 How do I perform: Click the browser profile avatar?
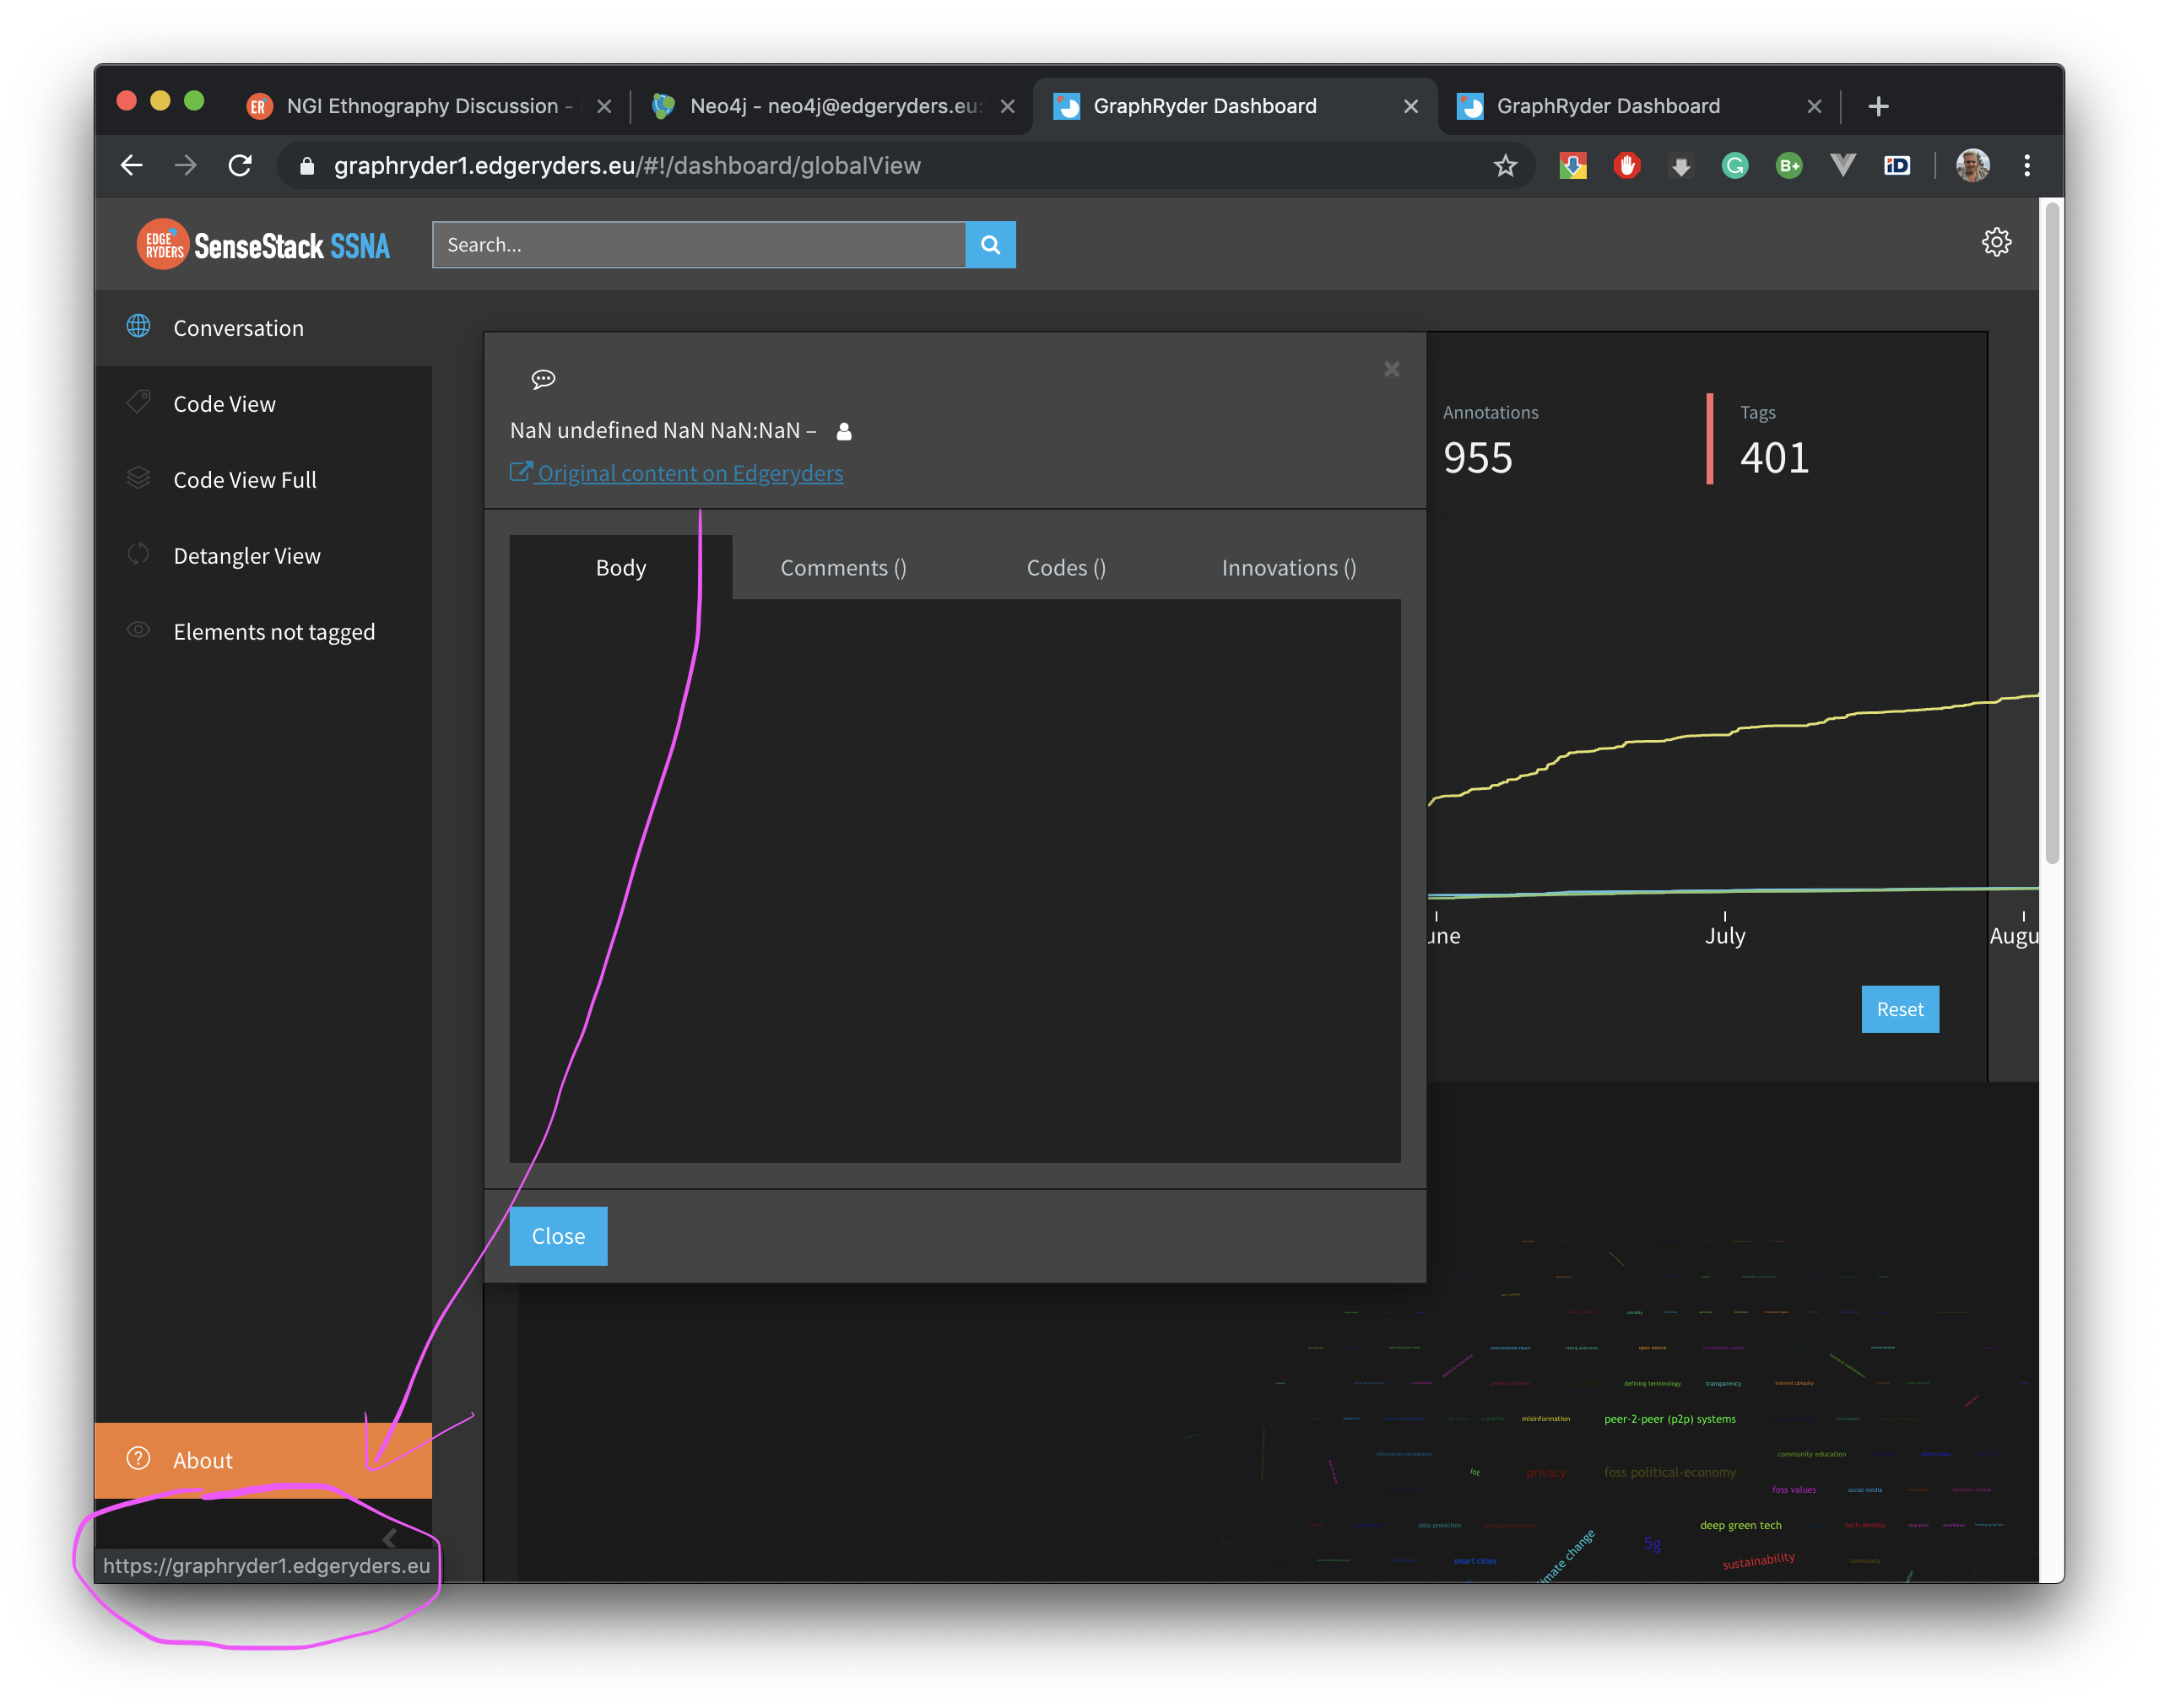(x=1972, y=166)
